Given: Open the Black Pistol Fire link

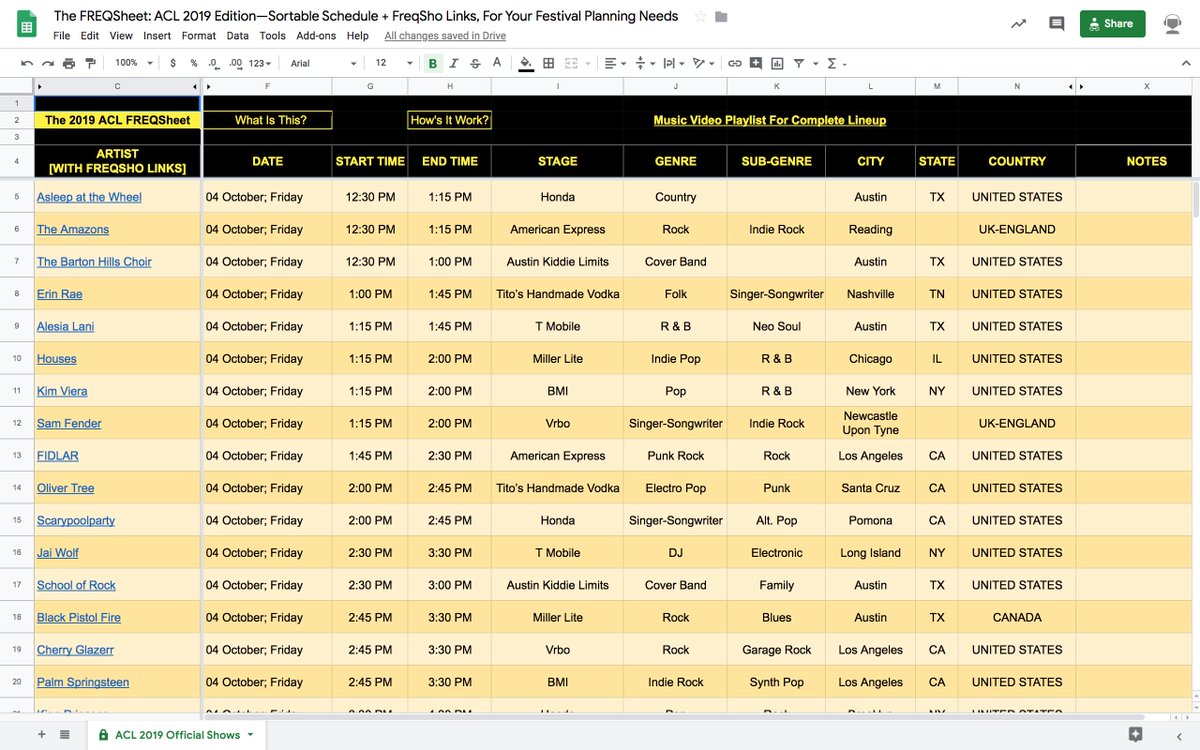Looking at the screenshot, I should coord(79,617).
